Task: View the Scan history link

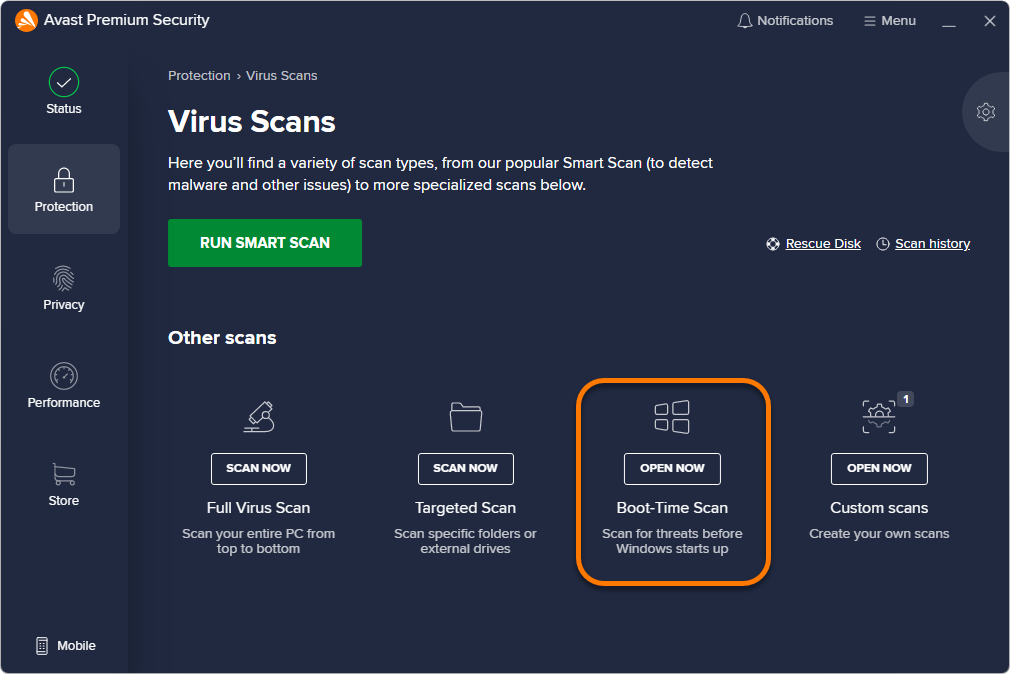Action: [931, 244]
